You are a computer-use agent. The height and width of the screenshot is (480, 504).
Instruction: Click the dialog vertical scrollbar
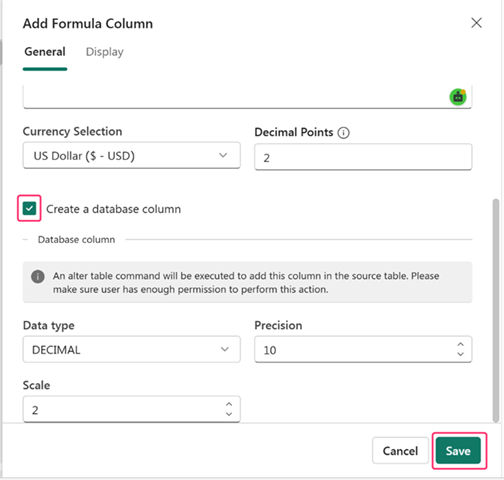tap(496, 311)
